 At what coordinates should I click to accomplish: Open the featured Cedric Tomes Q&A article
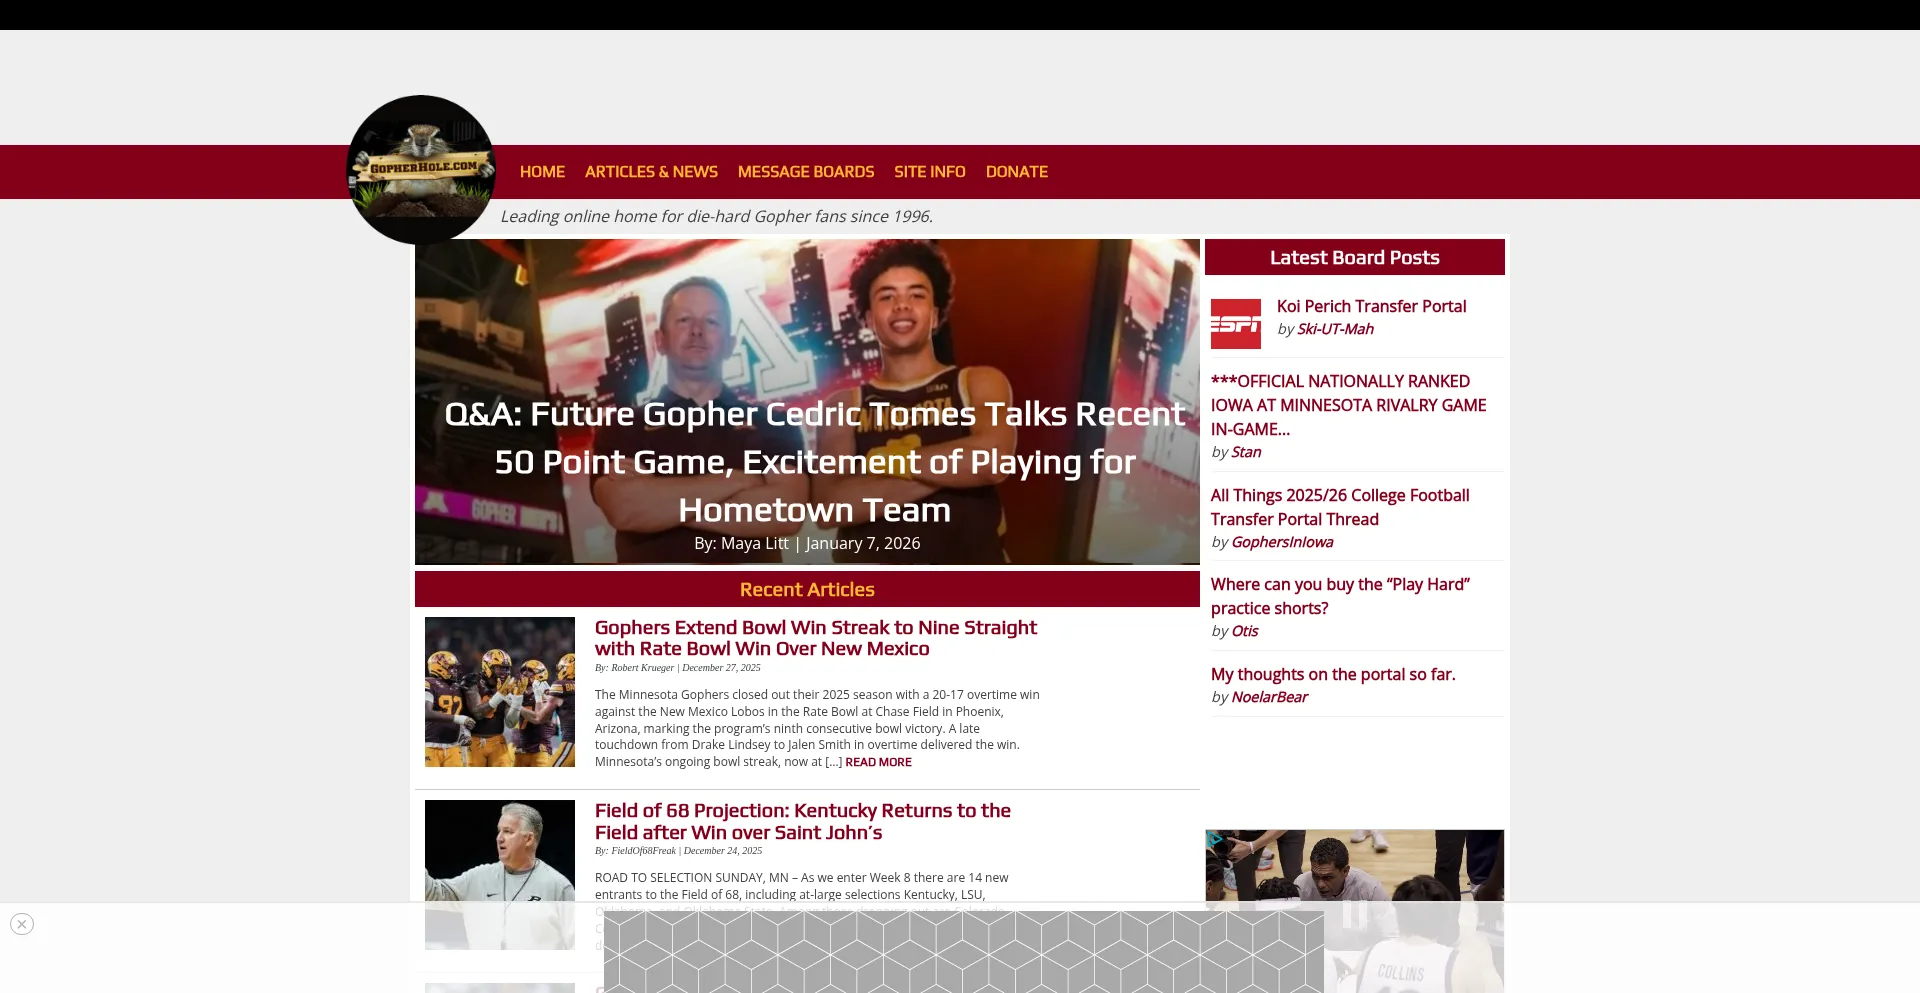pyautogui.click(x=814, y=461)
